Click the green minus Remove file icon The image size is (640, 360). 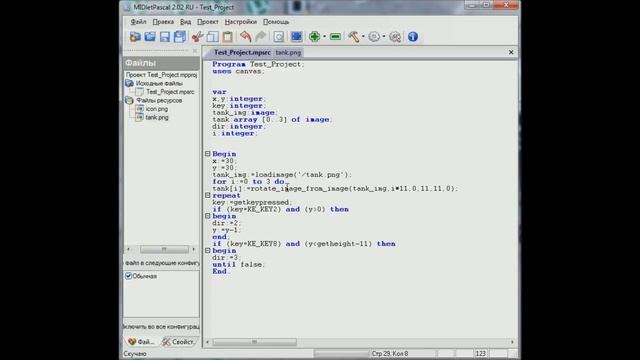tap(336, 37)
